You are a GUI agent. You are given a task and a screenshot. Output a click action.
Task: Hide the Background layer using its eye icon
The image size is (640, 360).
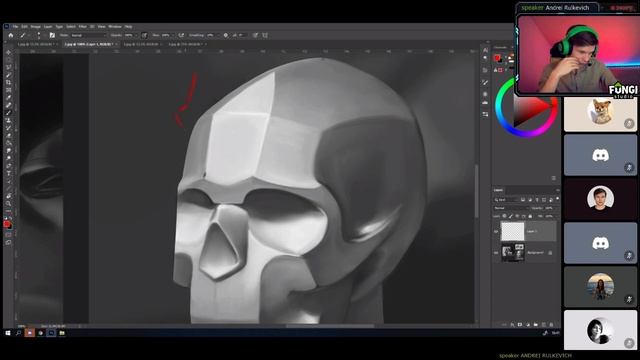[x=496, y=252]
